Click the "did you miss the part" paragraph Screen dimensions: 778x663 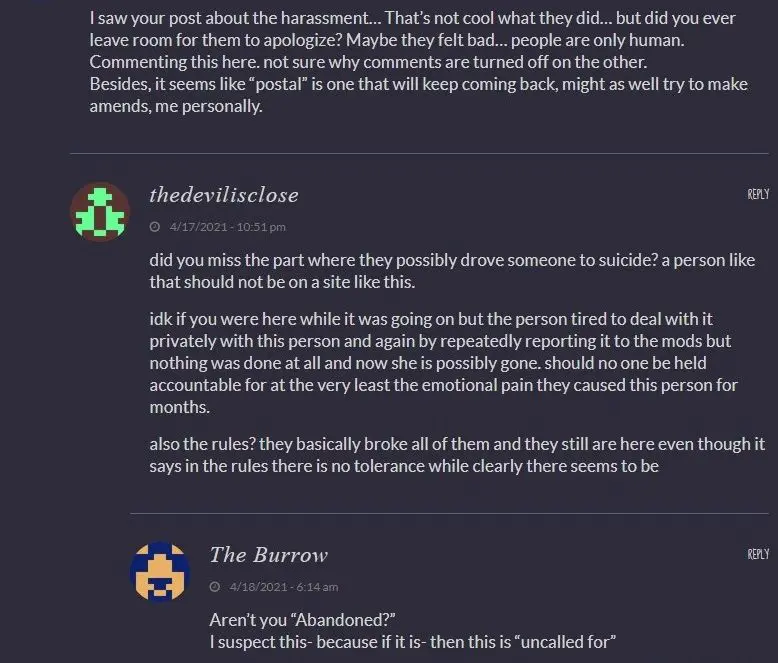452,270
